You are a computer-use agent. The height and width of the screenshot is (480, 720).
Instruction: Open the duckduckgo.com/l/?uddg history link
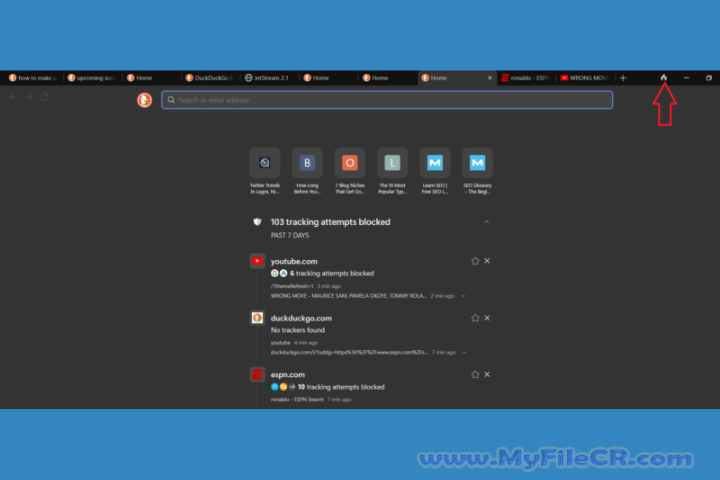(x=349, y=352)
